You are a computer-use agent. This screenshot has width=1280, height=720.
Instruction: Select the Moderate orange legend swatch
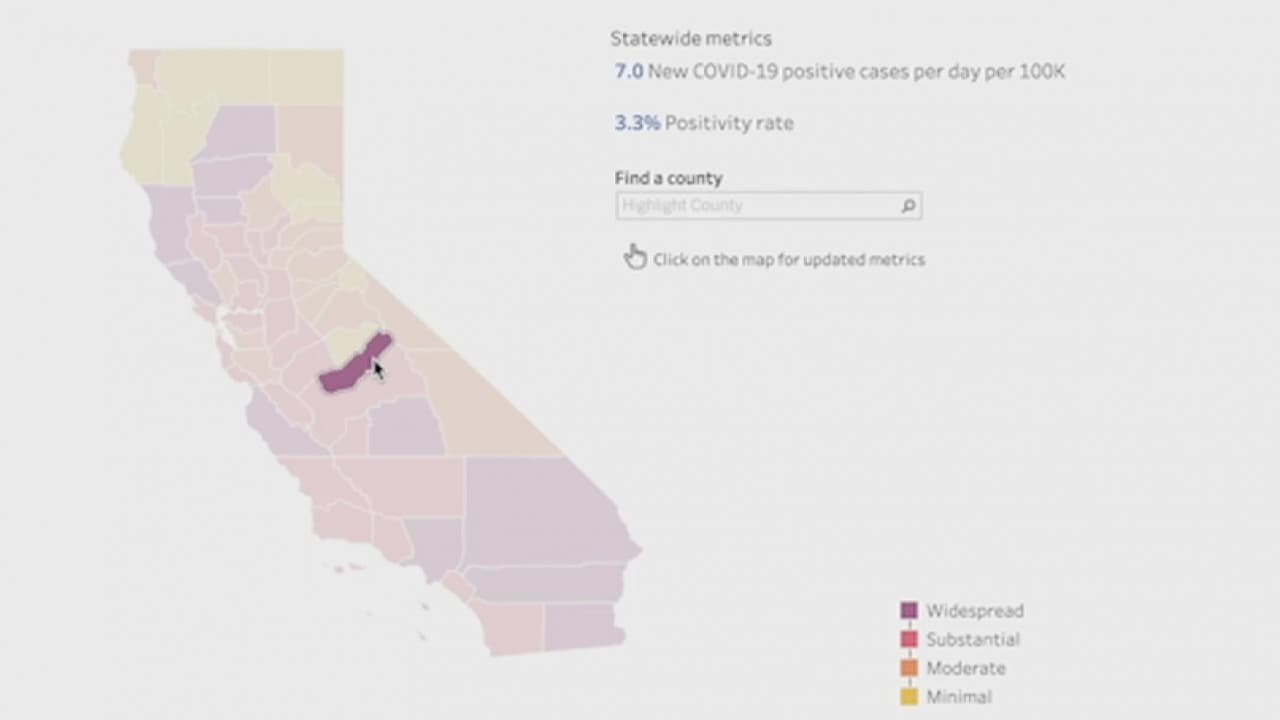(x=909, y=668)
